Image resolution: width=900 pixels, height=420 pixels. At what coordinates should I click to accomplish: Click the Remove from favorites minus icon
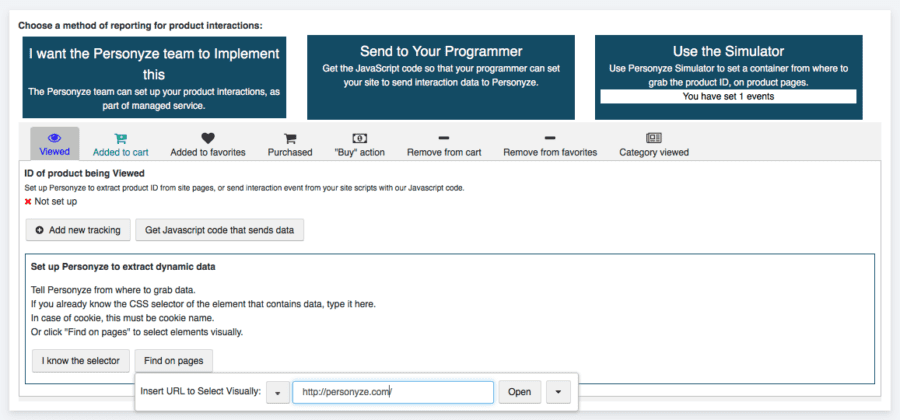point(549,138)
